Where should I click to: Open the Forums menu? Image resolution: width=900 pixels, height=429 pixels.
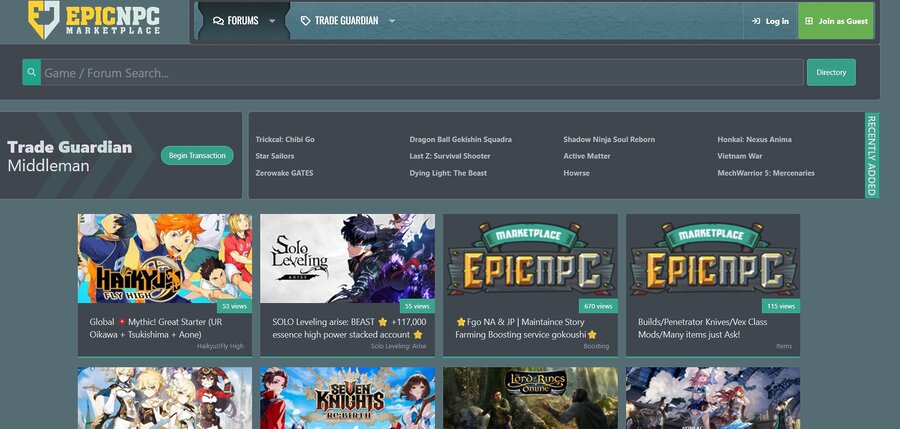click(236, 21)
